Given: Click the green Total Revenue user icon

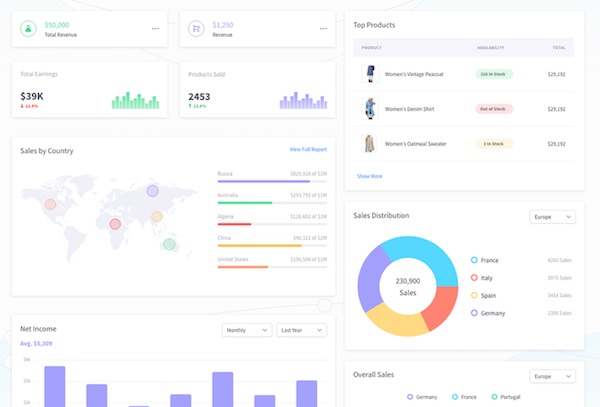Looking at the screenshot, I should tap(28, 28).
